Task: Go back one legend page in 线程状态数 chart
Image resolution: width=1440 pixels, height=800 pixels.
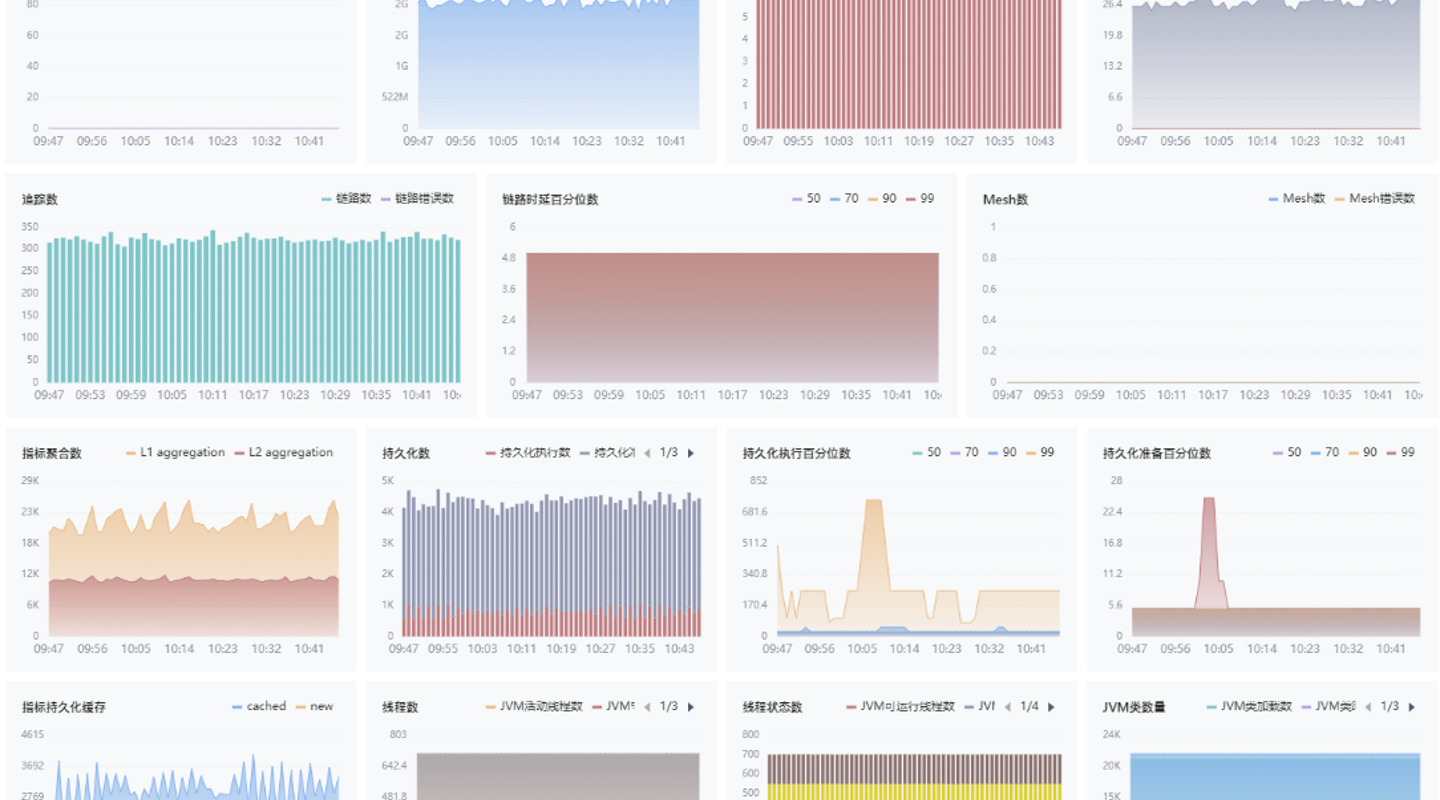Action: (1007, 707)
